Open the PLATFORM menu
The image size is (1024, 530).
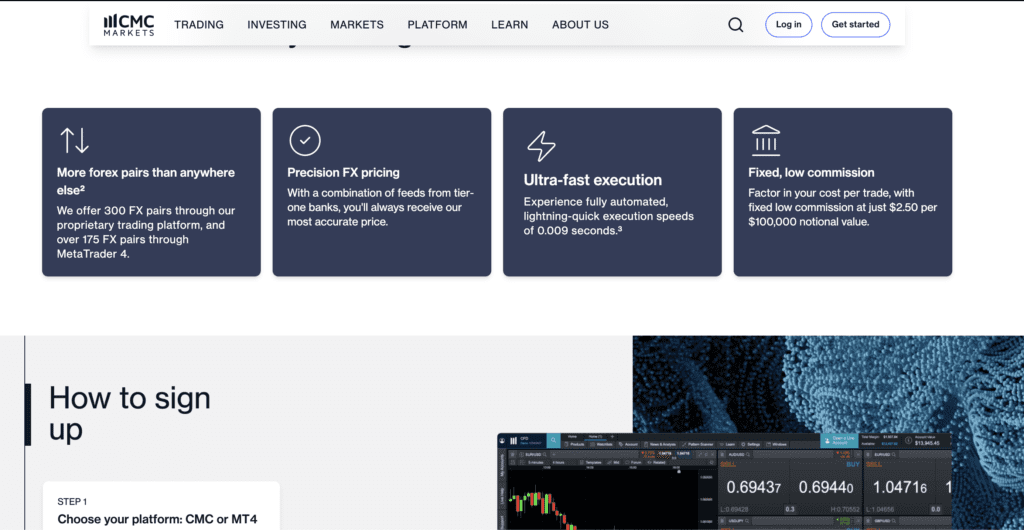[x=438, y=25]
